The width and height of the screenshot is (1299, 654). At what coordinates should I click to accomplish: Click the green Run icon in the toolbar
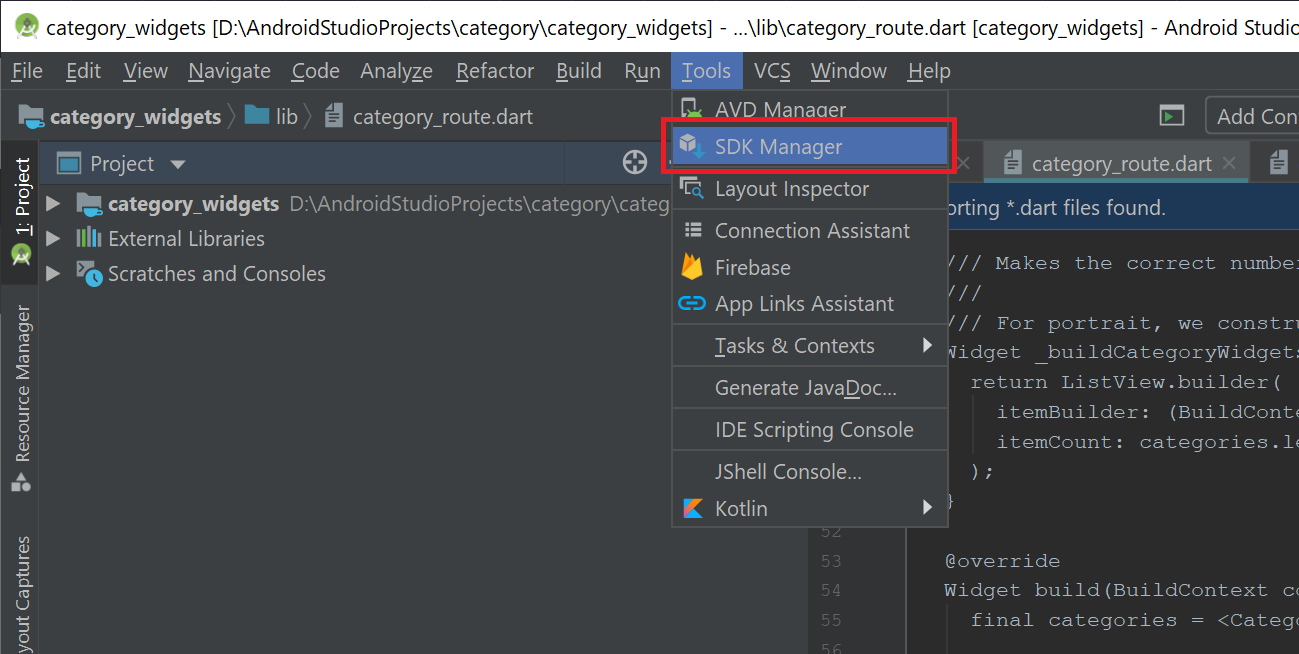[1171, 115]
